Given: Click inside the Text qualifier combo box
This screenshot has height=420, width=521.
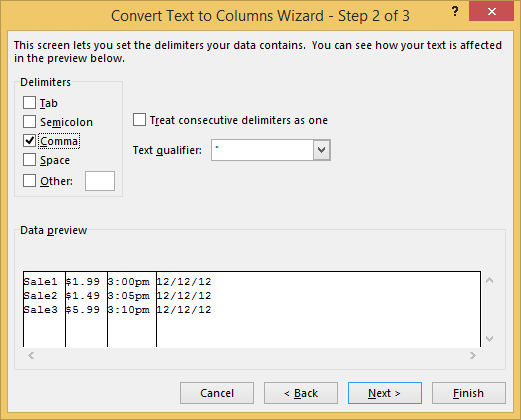Looking at the screenshot, I should click(x=262, y=150).
